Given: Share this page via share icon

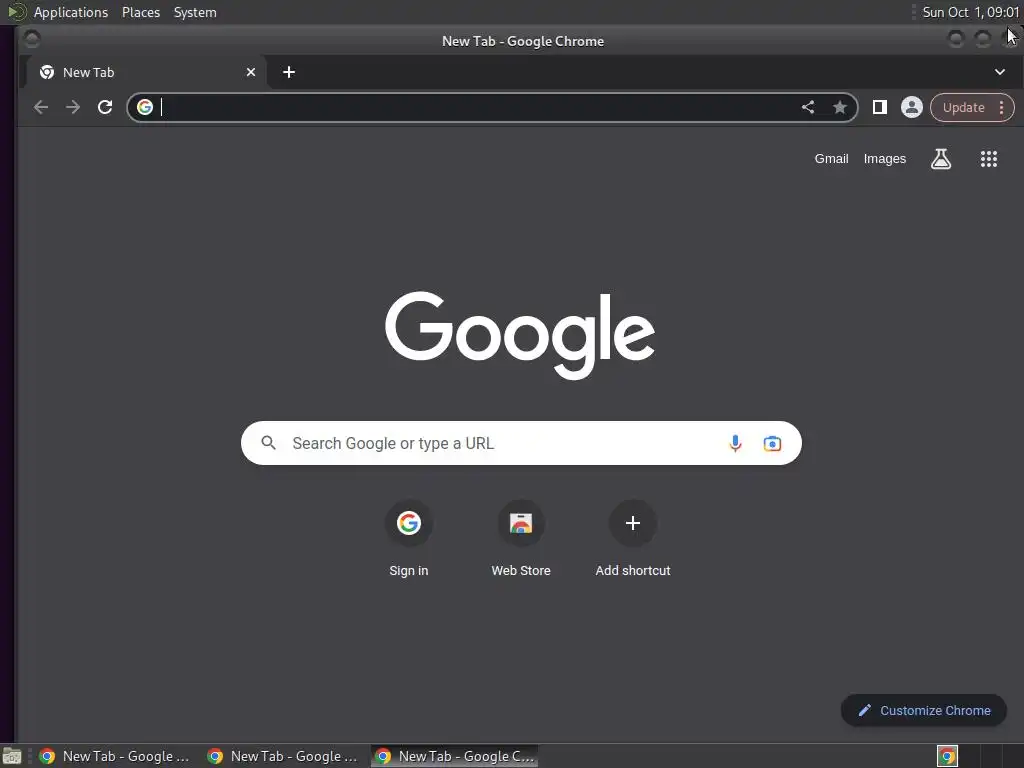Looking at the screenshot, I should (808, 107).
